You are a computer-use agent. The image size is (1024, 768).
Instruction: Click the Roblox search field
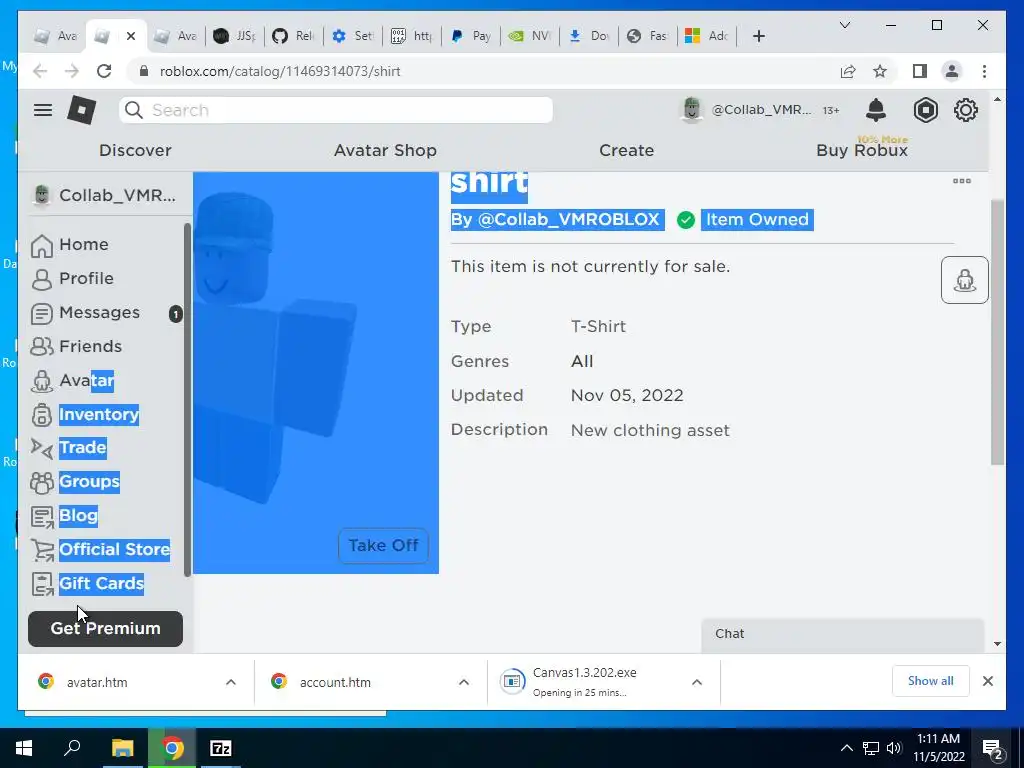pos(336,110)
